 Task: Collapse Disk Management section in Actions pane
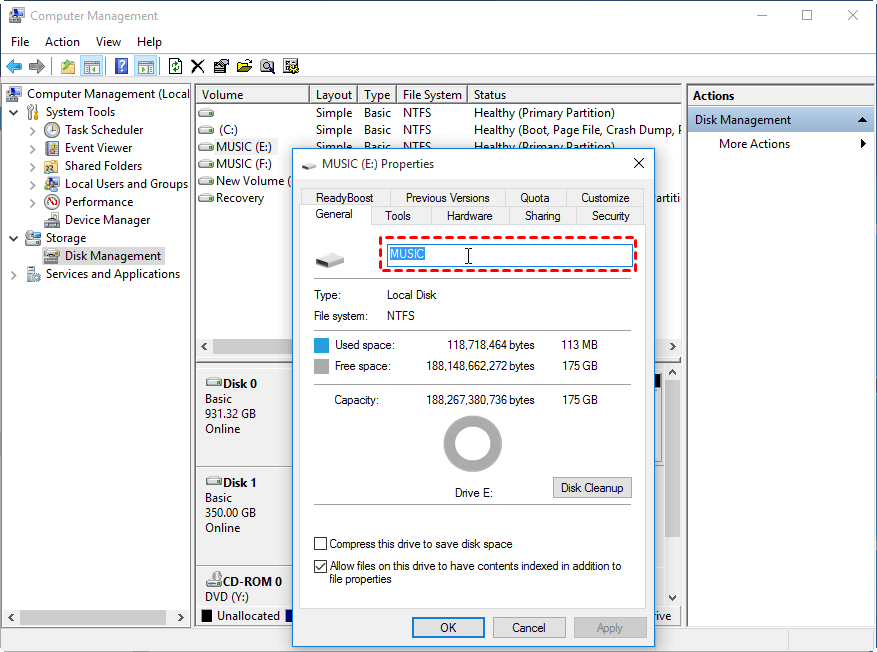[862, 120]
